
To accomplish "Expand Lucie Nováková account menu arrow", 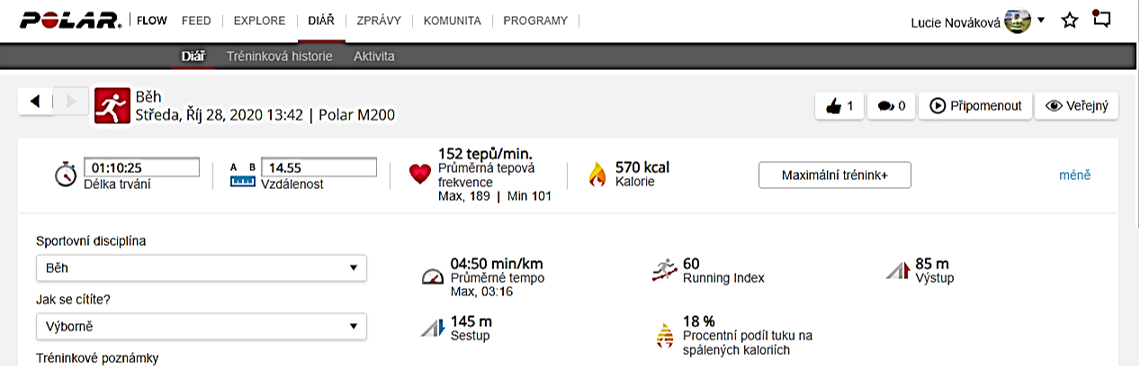I will coord(1041,20).
